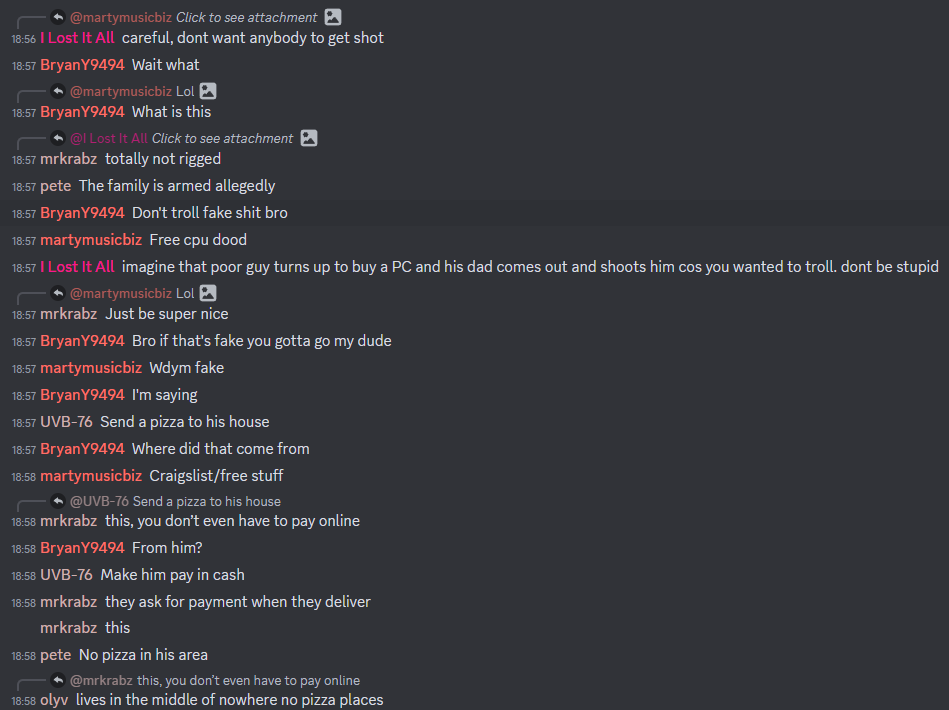949x710 pixels.
Task: Click username olyv at bottom message
Action: (x=54, y=700)
